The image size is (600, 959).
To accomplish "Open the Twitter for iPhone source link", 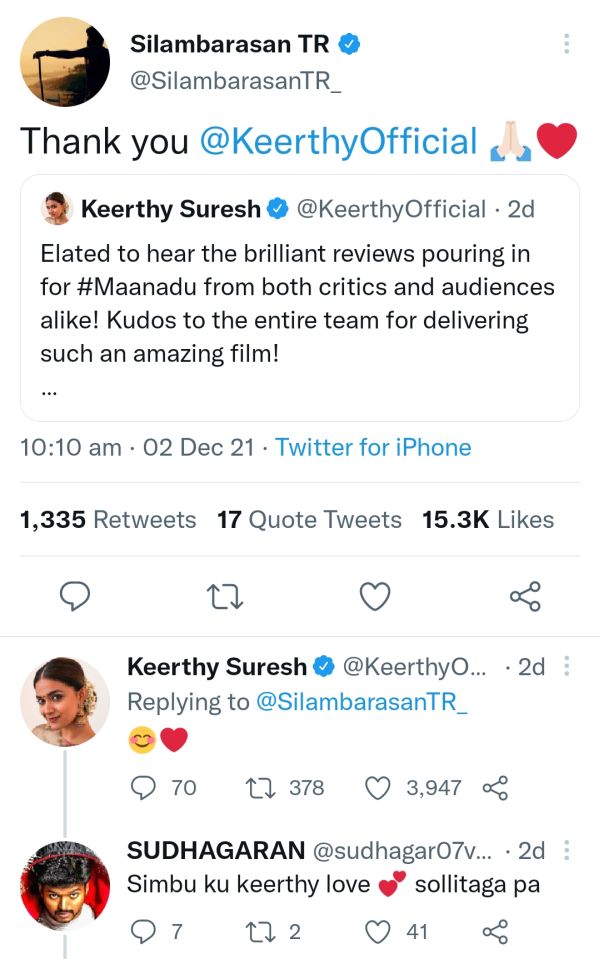I will click(373, 447).
